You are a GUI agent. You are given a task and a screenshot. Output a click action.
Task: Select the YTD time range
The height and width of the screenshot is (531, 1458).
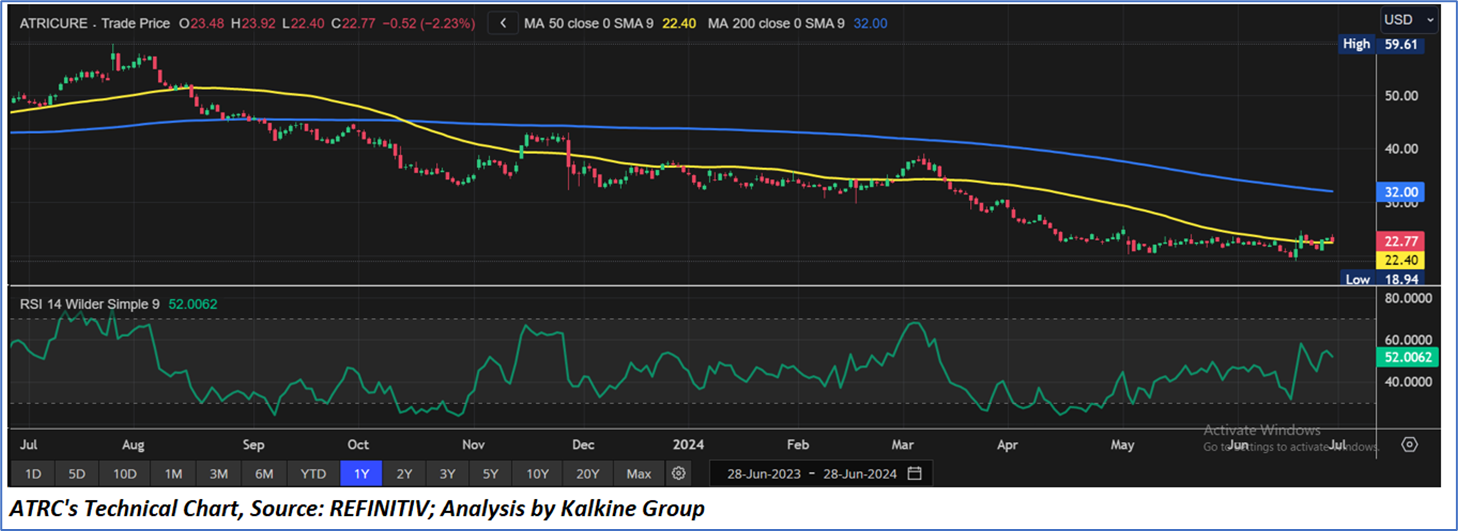click(314, 473)
